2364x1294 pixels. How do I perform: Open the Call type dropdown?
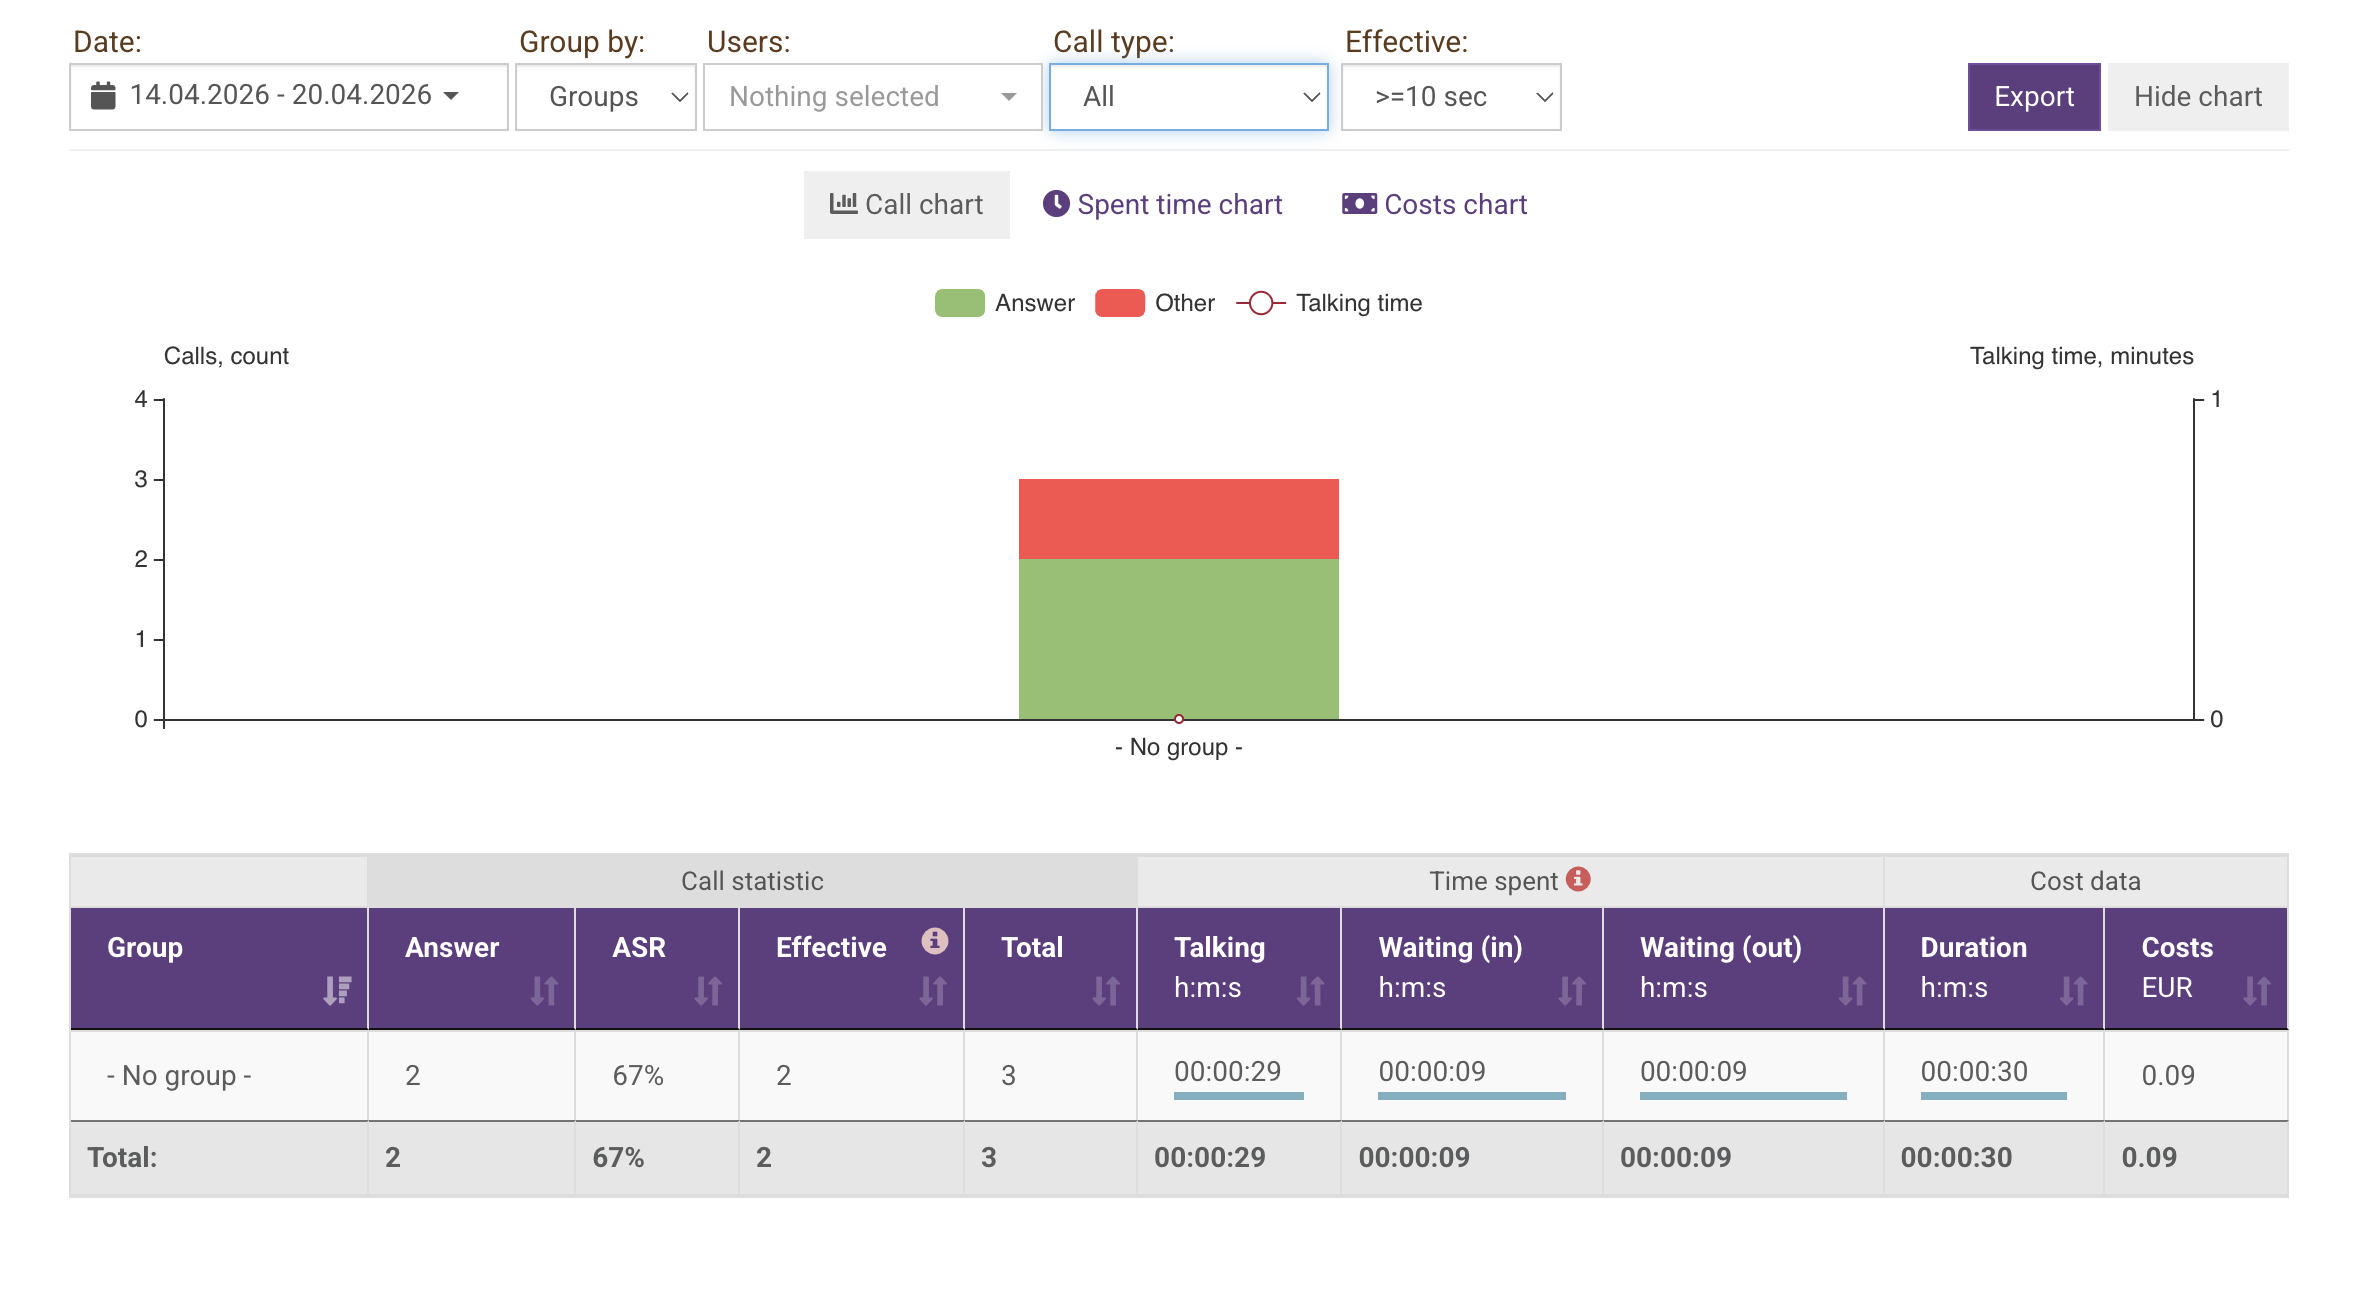tap(1188, 97)
